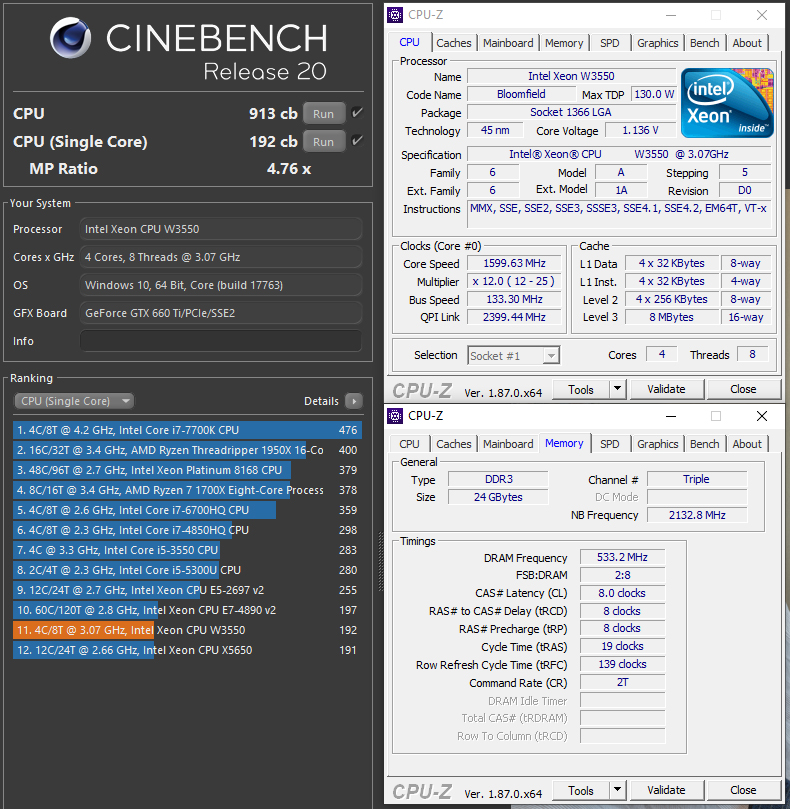The image size is (790, 809).
Task: Select ranking row Intel Core i7-4850HQ
Action: point(187,530)
